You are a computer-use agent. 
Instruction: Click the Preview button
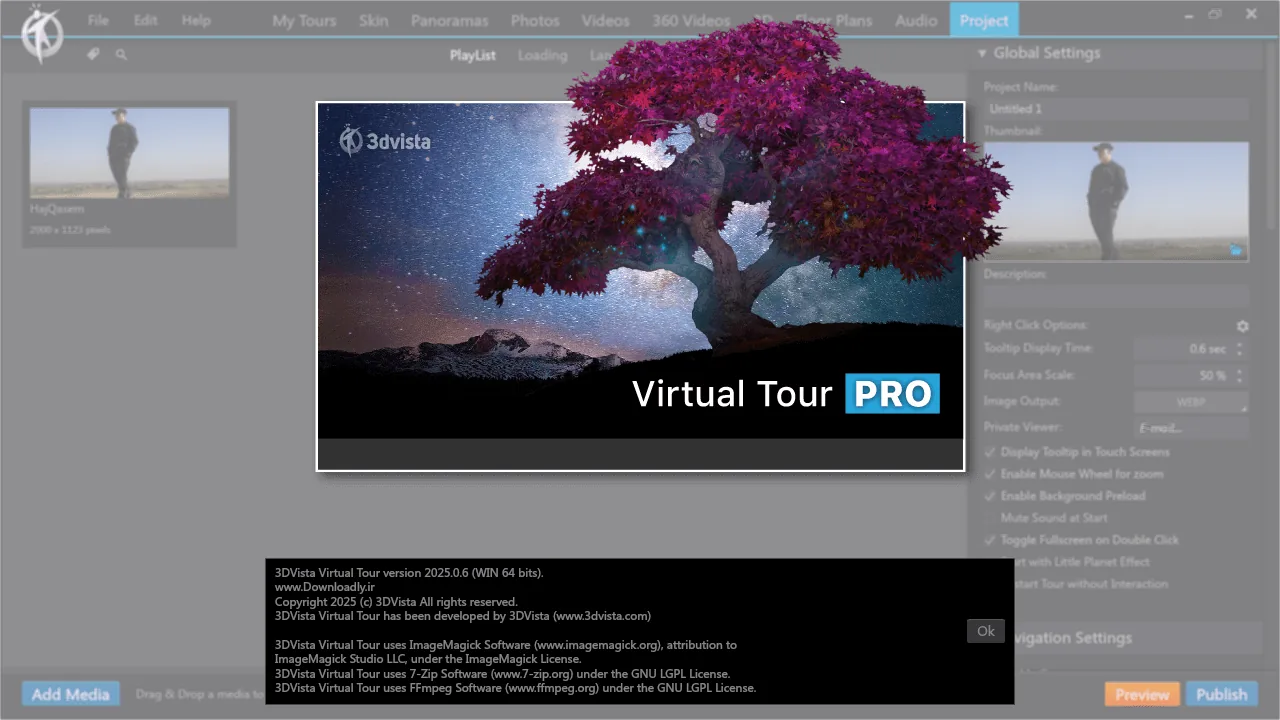click(1142, 694)
